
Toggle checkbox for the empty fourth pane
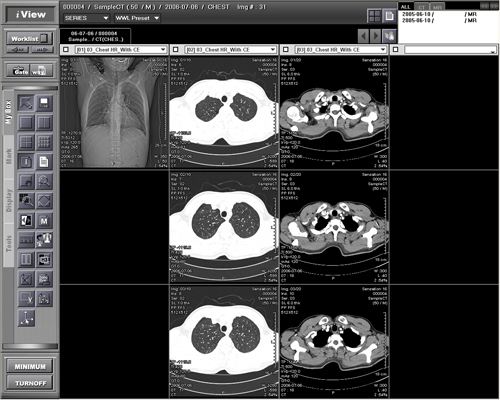click(x=396, y=50)
